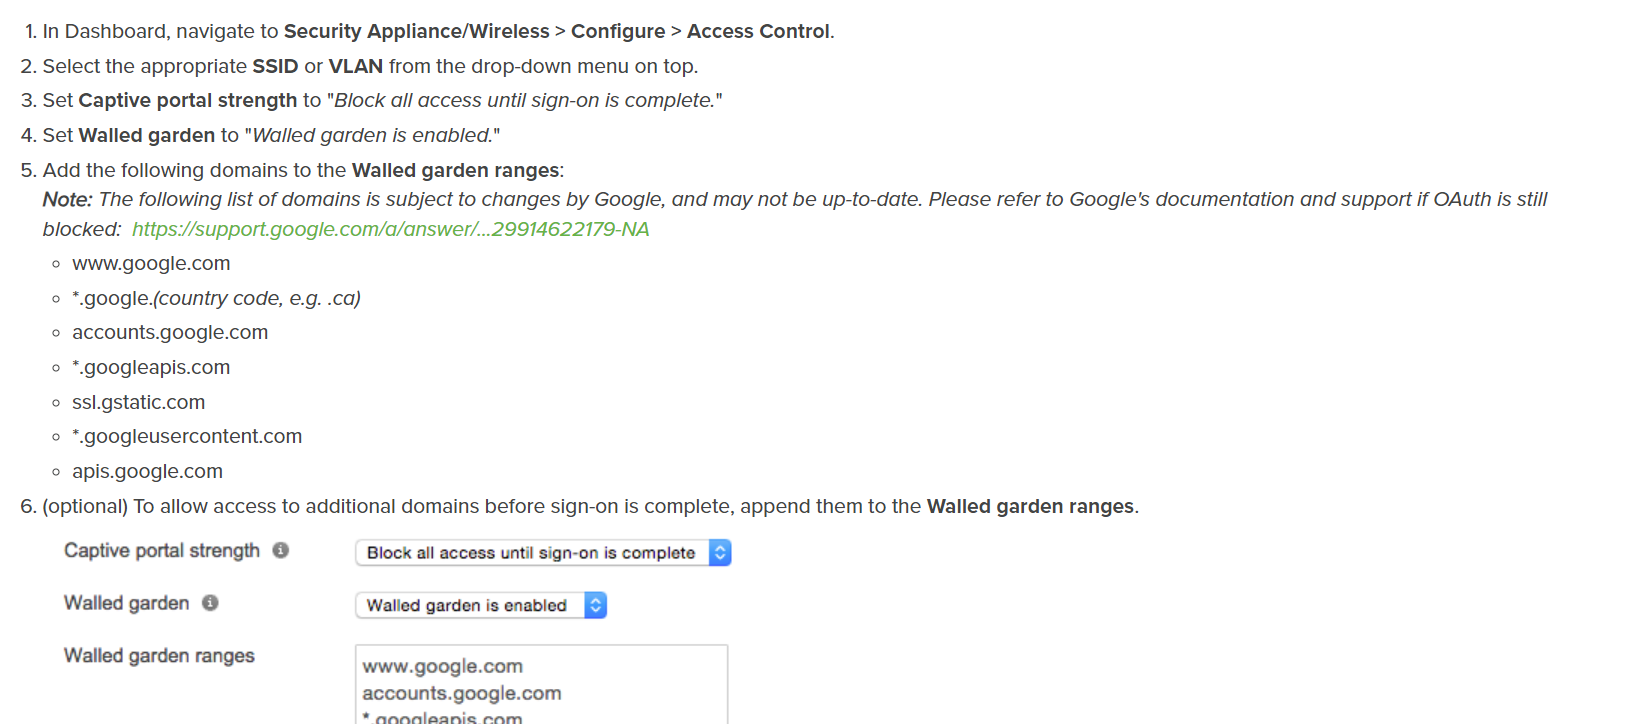Image resolution: width=1647 pixels, height=724 pixels.
Task: Click the info icon beside Captive portal strength
Action: point(282,550)
